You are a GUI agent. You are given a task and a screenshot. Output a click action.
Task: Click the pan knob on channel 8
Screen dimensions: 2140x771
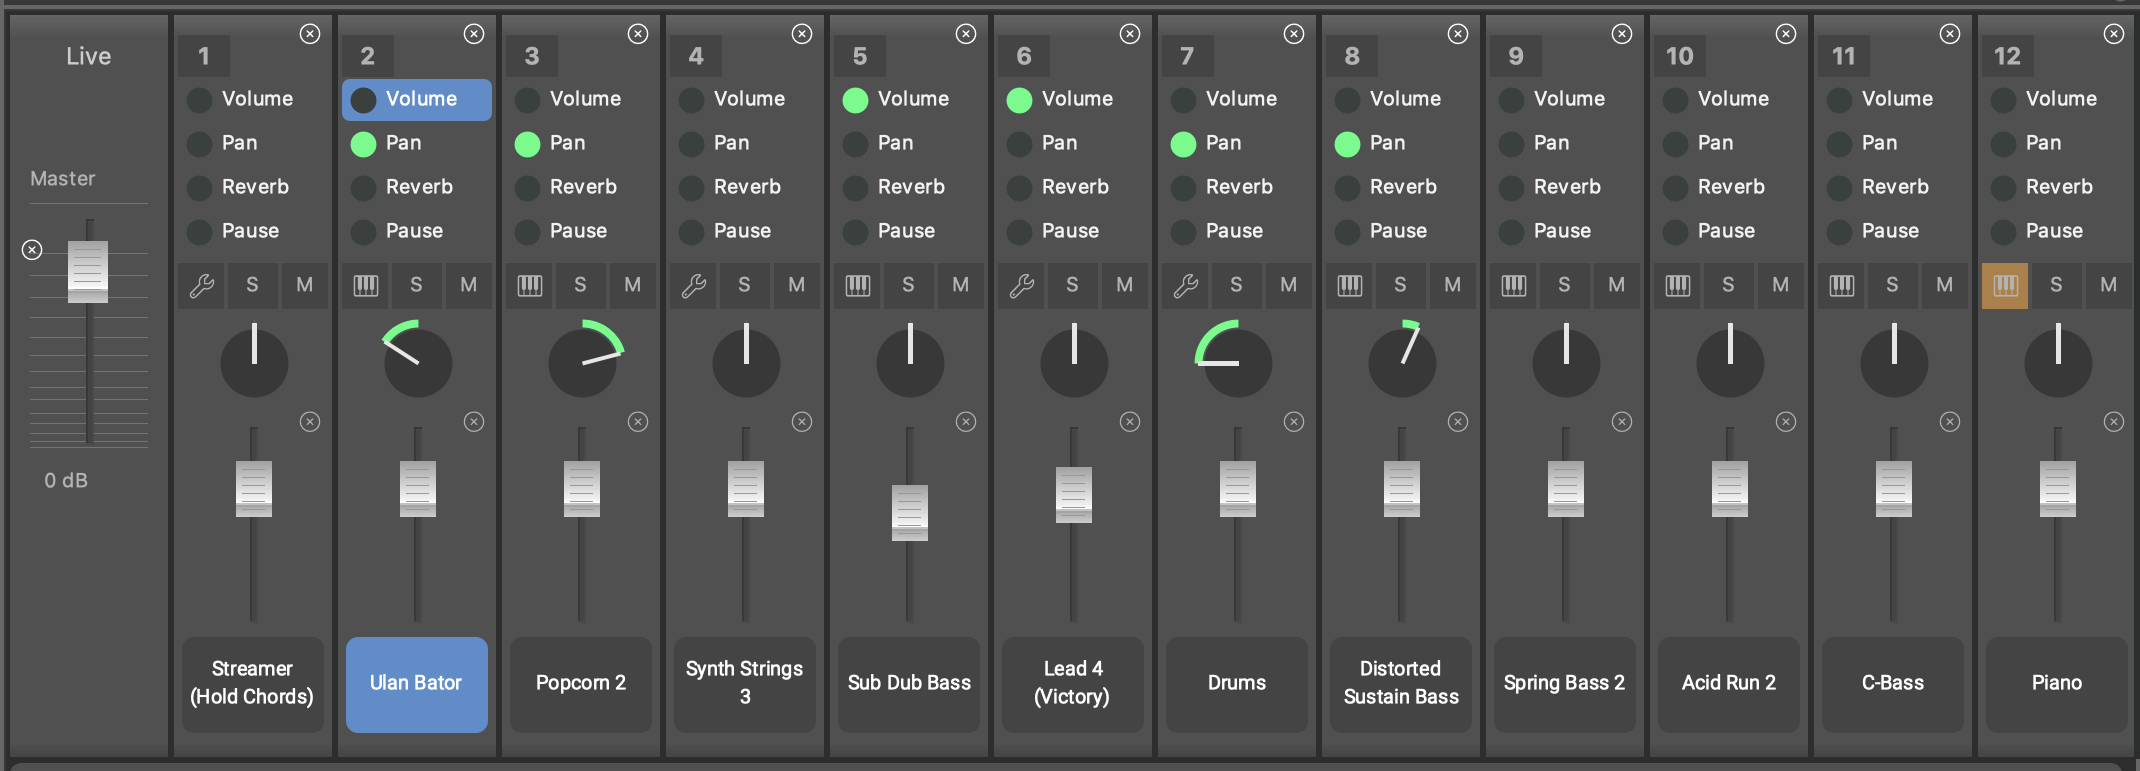click(x=1402, y=362)
